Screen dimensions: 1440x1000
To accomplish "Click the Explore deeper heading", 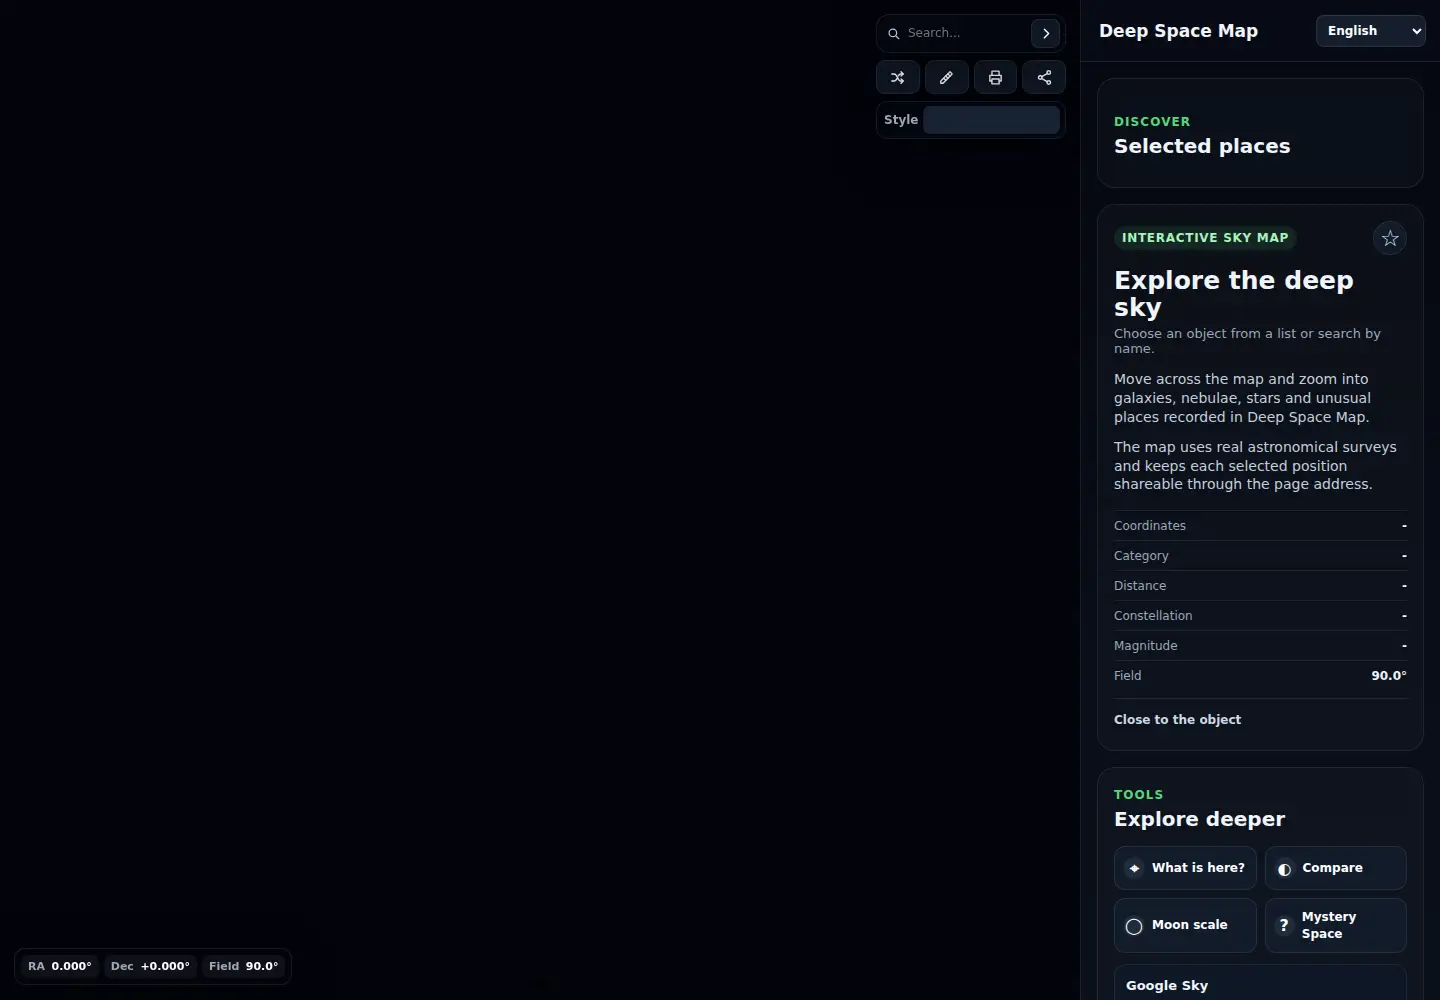I will pyautogui.click(x=1199, y=819).
